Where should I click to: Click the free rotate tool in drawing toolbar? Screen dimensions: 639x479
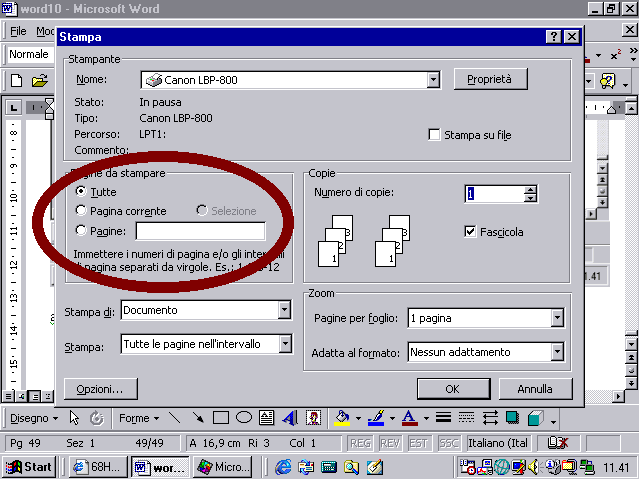97,418
